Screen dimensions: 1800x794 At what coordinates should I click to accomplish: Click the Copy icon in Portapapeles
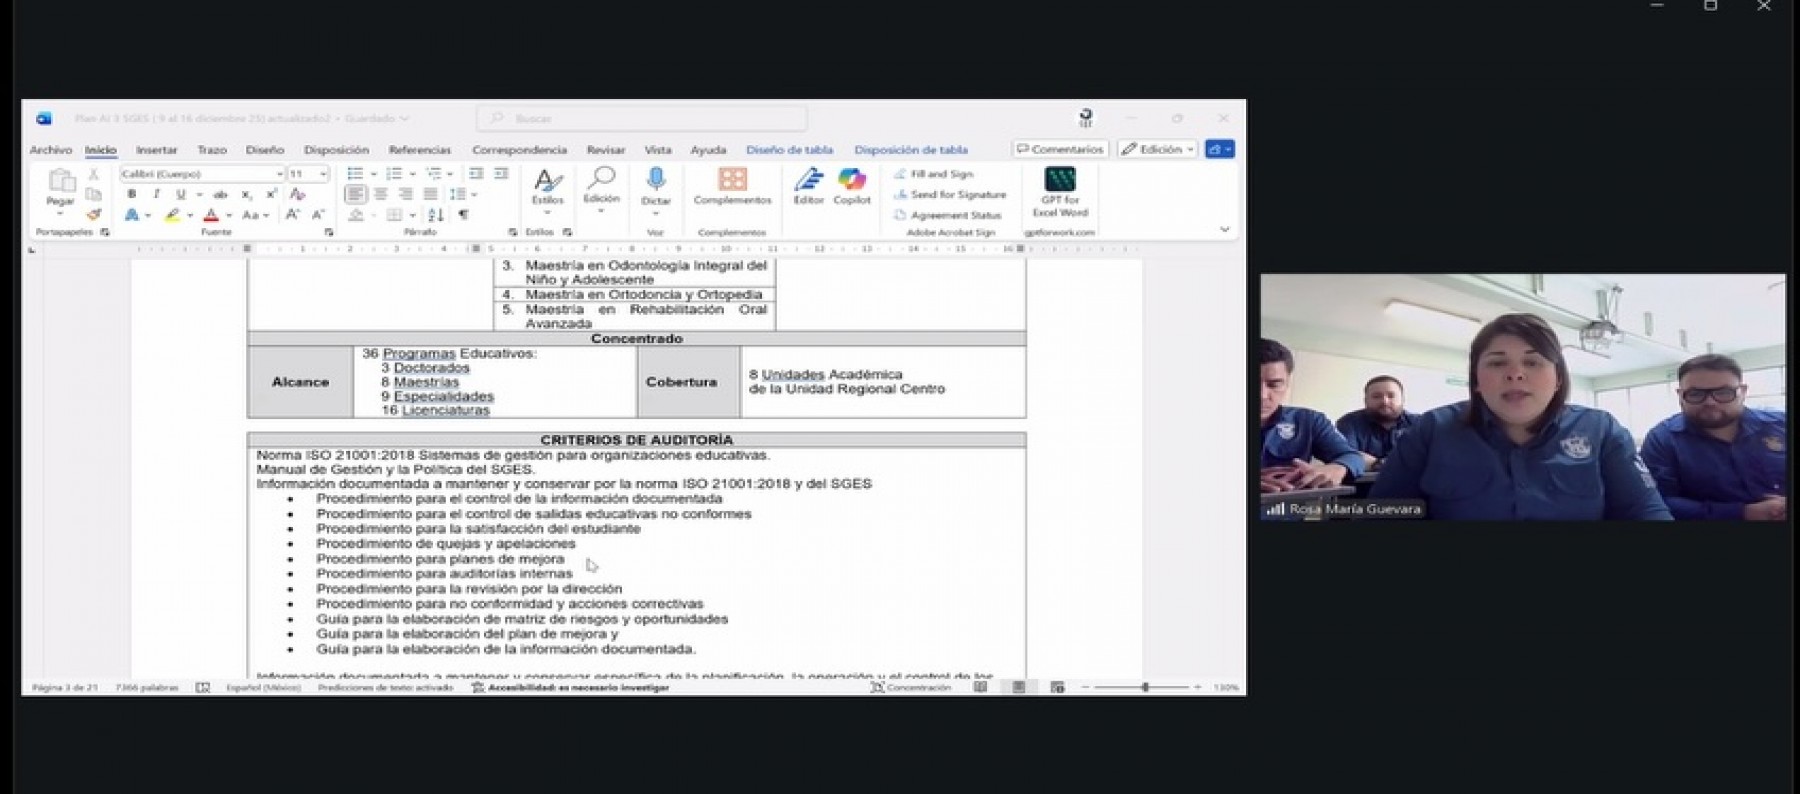tap(94, 194)
